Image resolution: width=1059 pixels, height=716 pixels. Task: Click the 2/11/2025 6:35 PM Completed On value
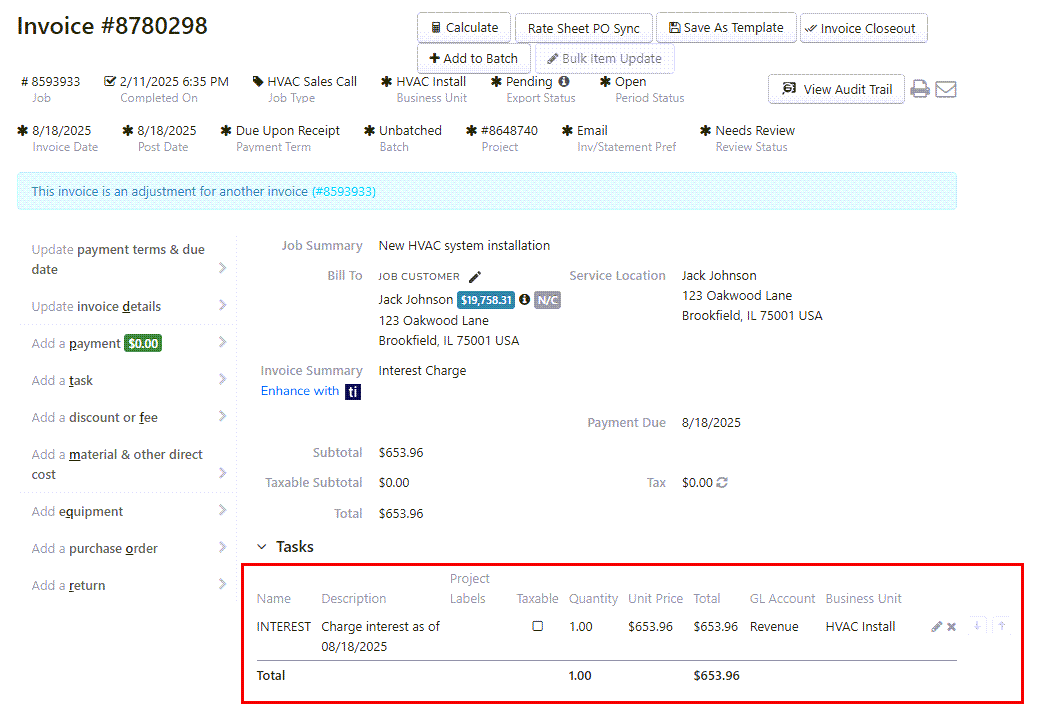(174, 82)
